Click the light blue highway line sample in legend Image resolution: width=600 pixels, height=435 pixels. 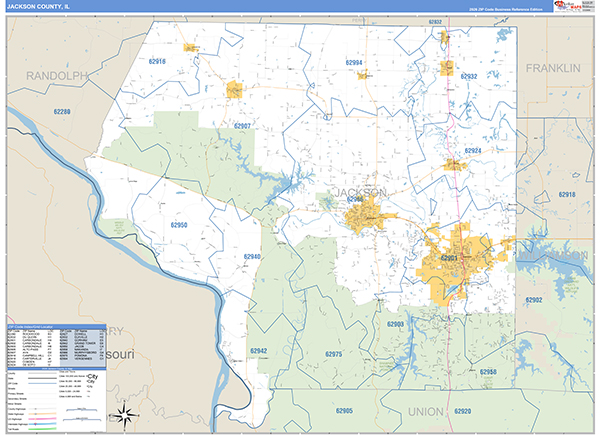[42, 424]
